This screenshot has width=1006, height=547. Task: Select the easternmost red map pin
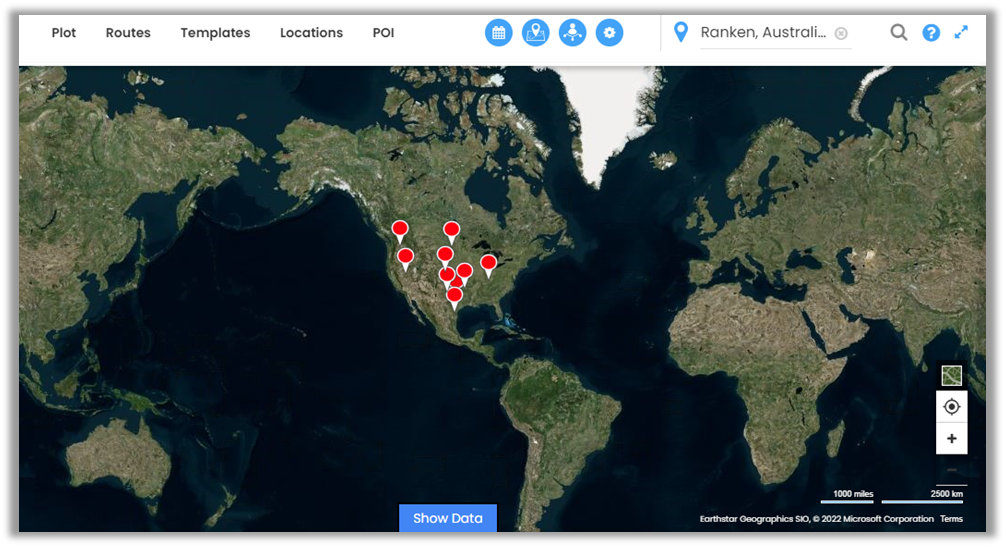(x=488, y=264)
